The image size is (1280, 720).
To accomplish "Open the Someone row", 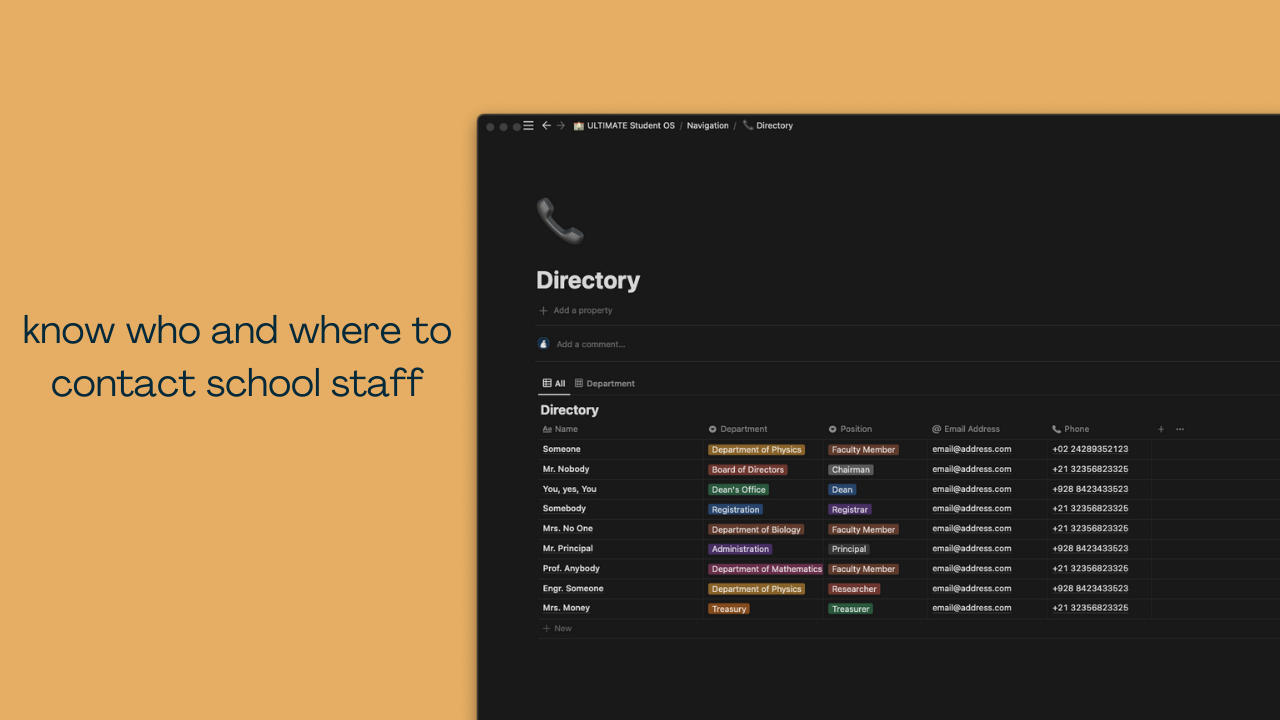I will pyautogui.click(x=562, y=450).
